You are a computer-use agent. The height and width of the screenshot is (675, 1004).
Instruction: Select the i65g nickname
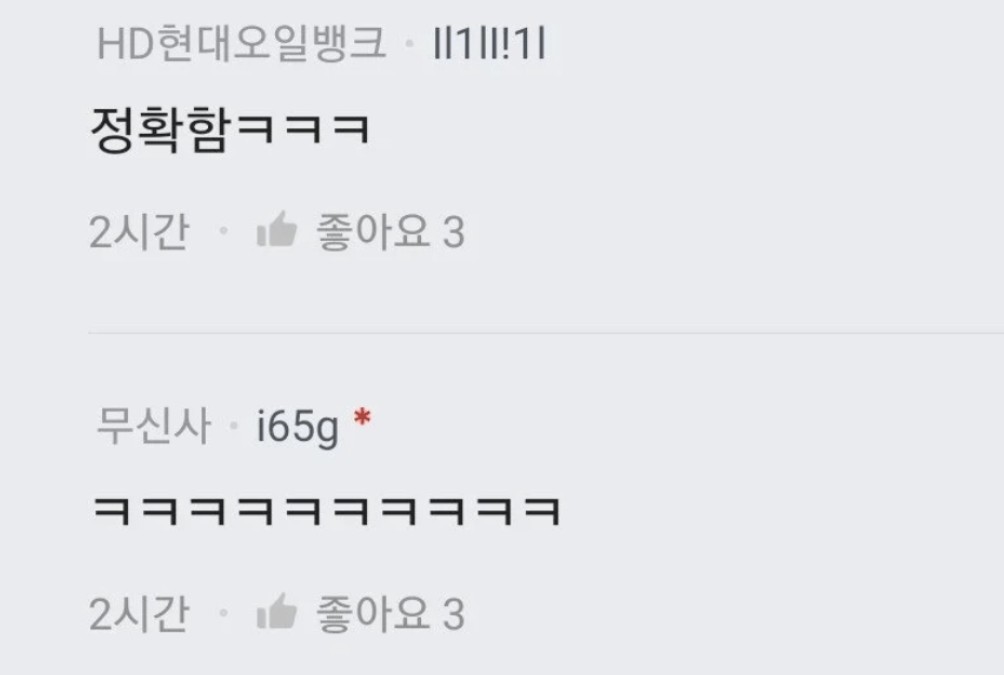coord(297,427)
